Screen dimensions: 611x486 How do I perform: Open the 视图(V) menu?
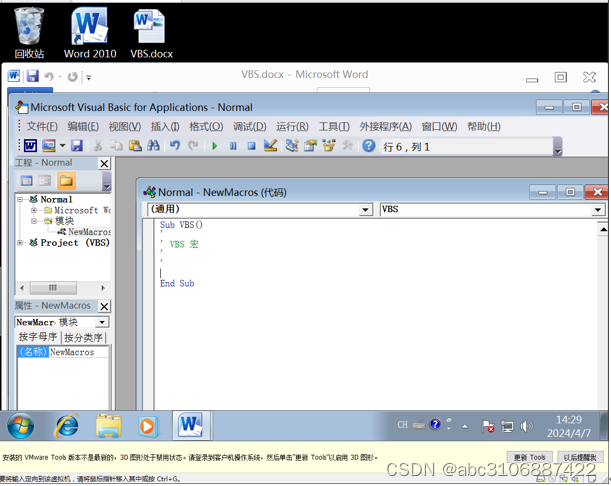coord(125,127)
